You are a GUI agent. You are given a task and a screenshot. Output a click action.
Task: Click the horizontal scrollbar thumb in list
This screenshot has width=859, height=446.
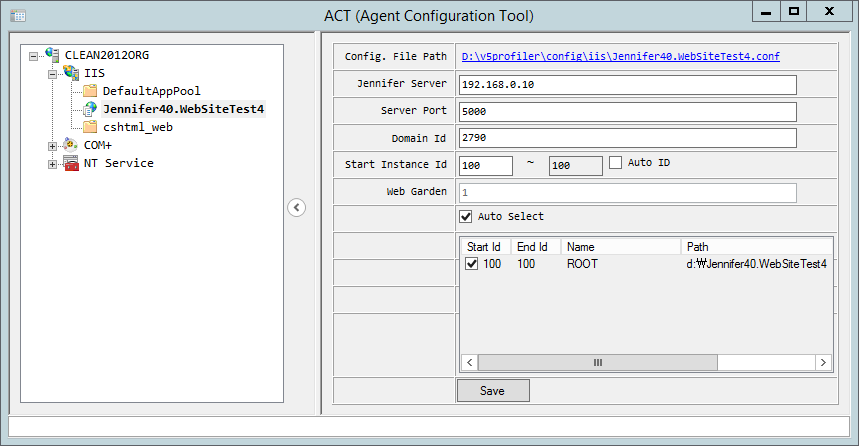pos(598,363)
